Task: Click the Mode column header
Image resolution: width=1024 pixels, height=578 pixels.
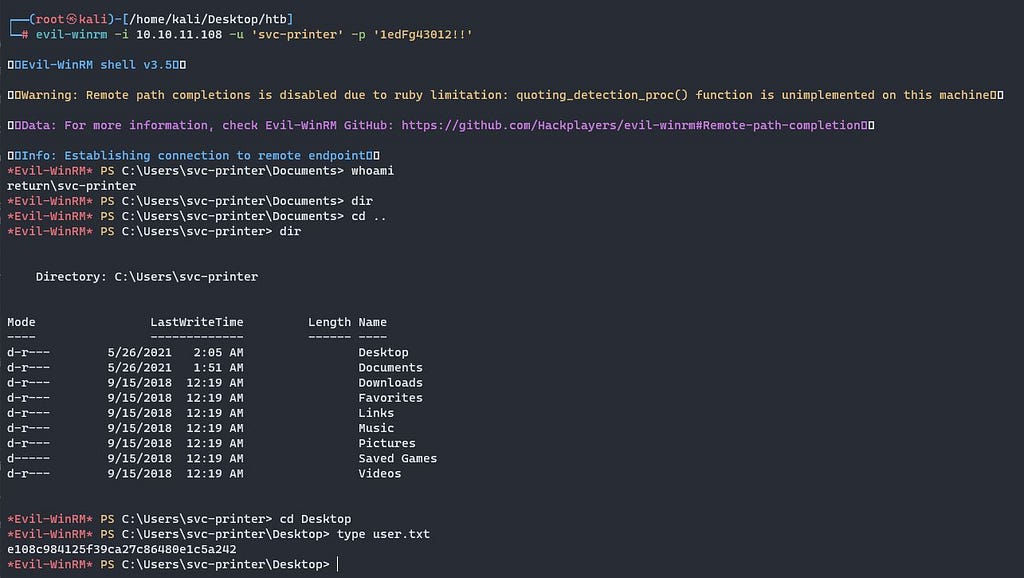Action: click(21, 322)
